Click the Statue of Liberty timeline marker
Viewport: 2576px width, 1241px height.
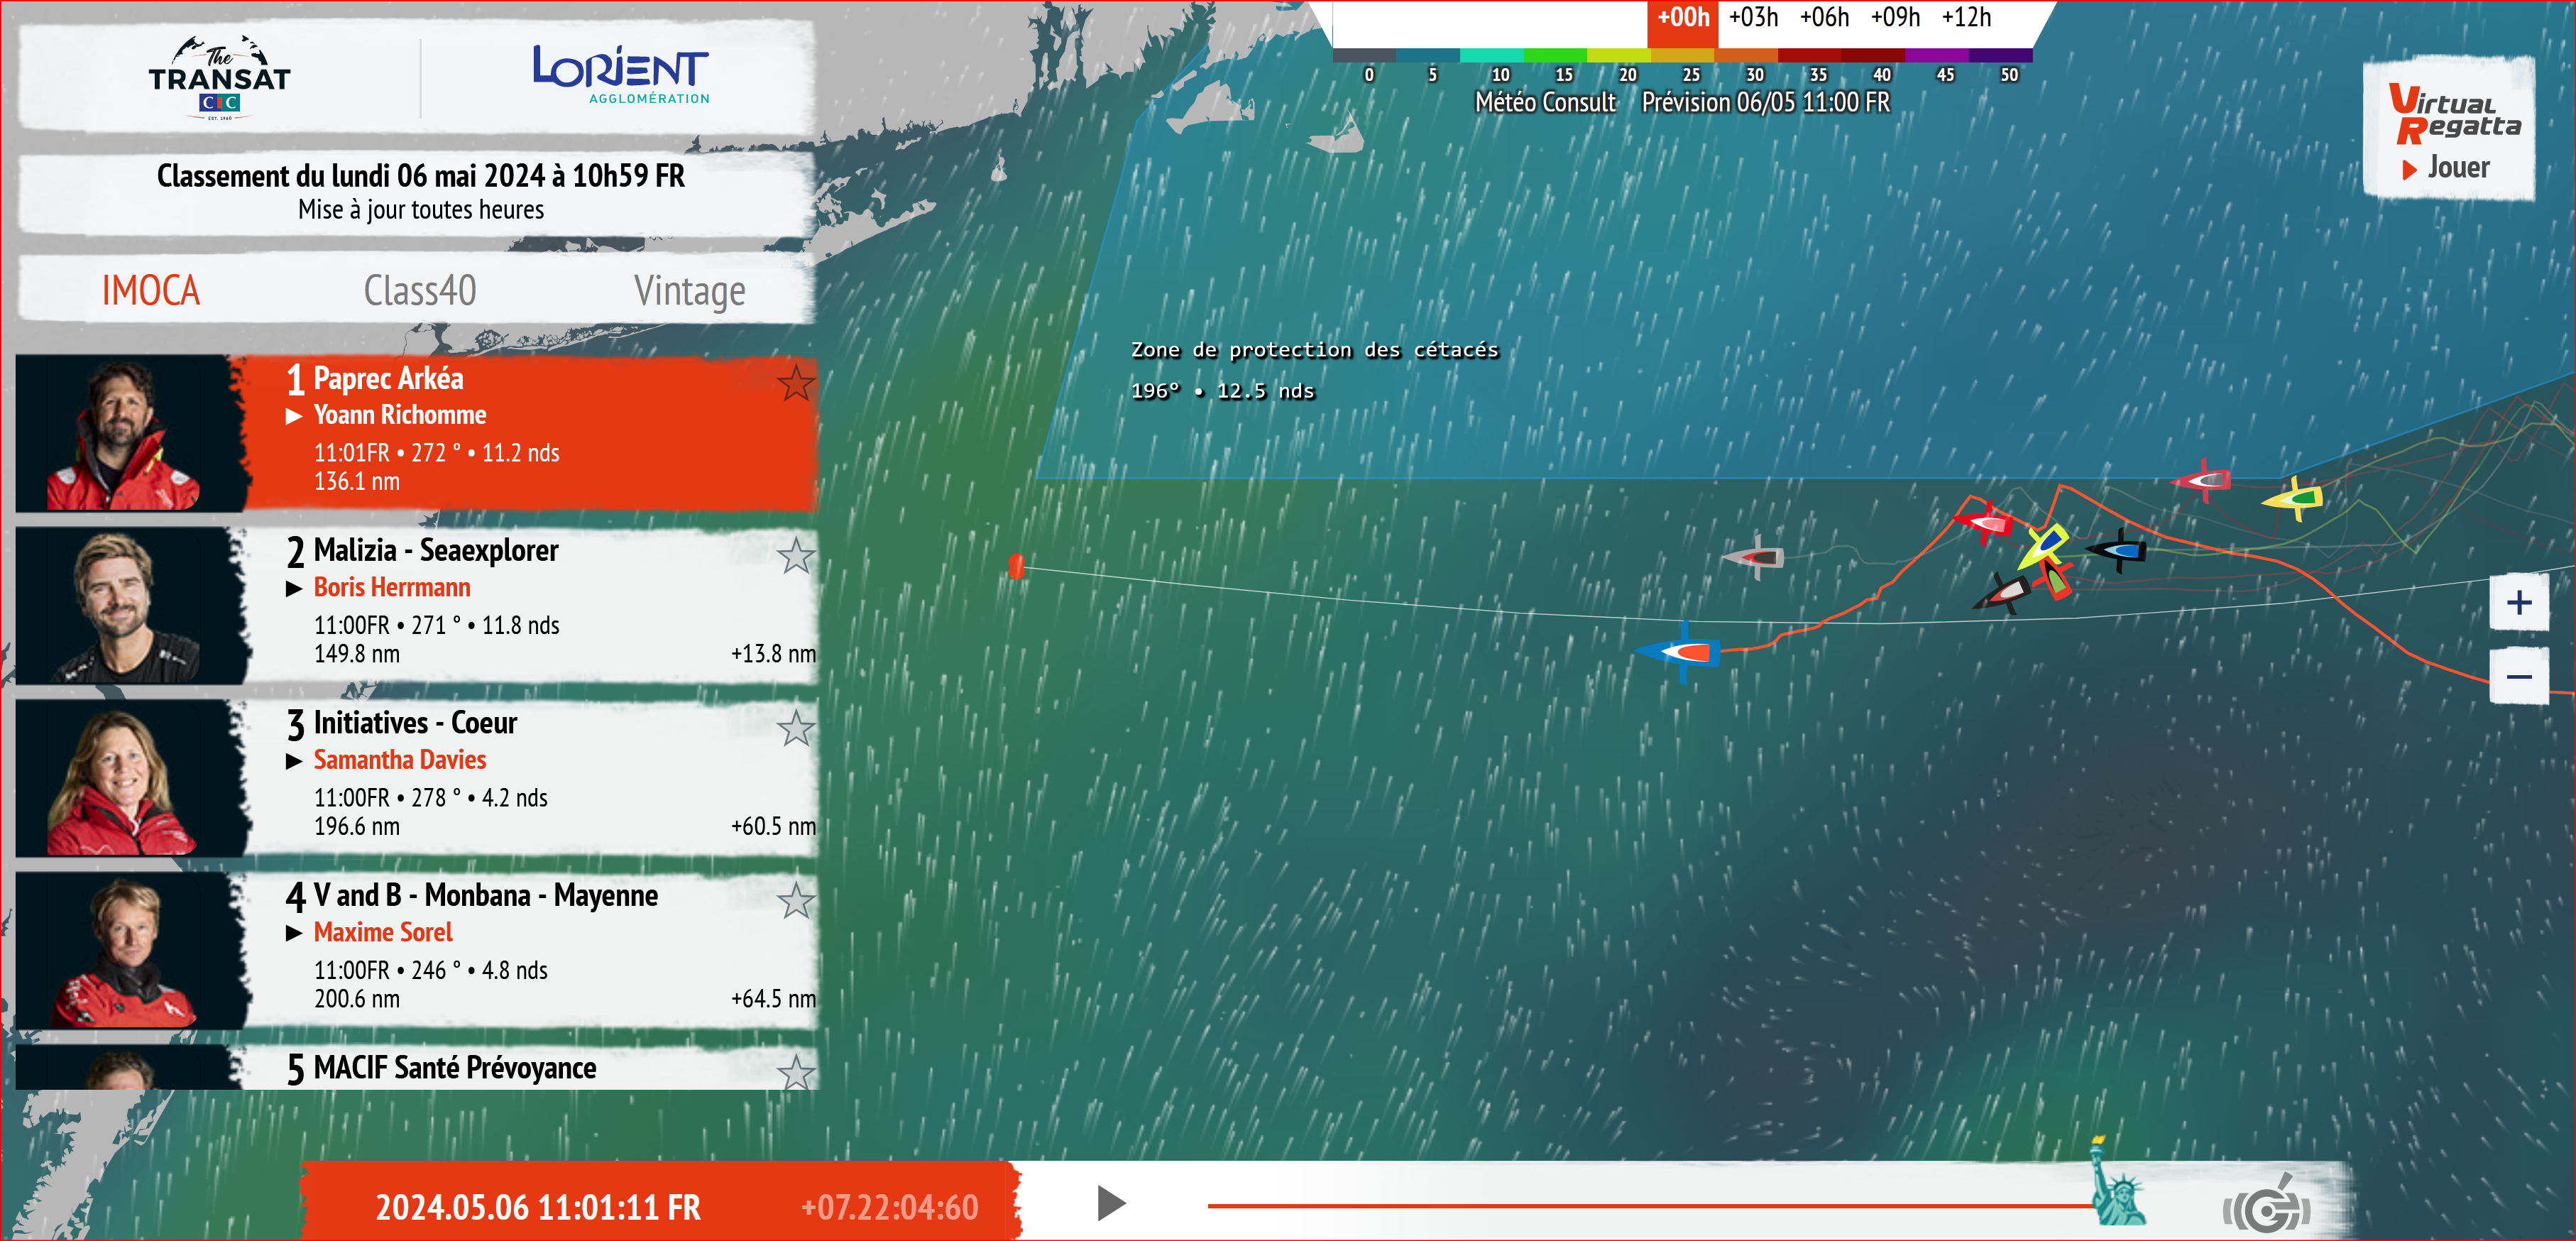(x=2117, y=1181)
